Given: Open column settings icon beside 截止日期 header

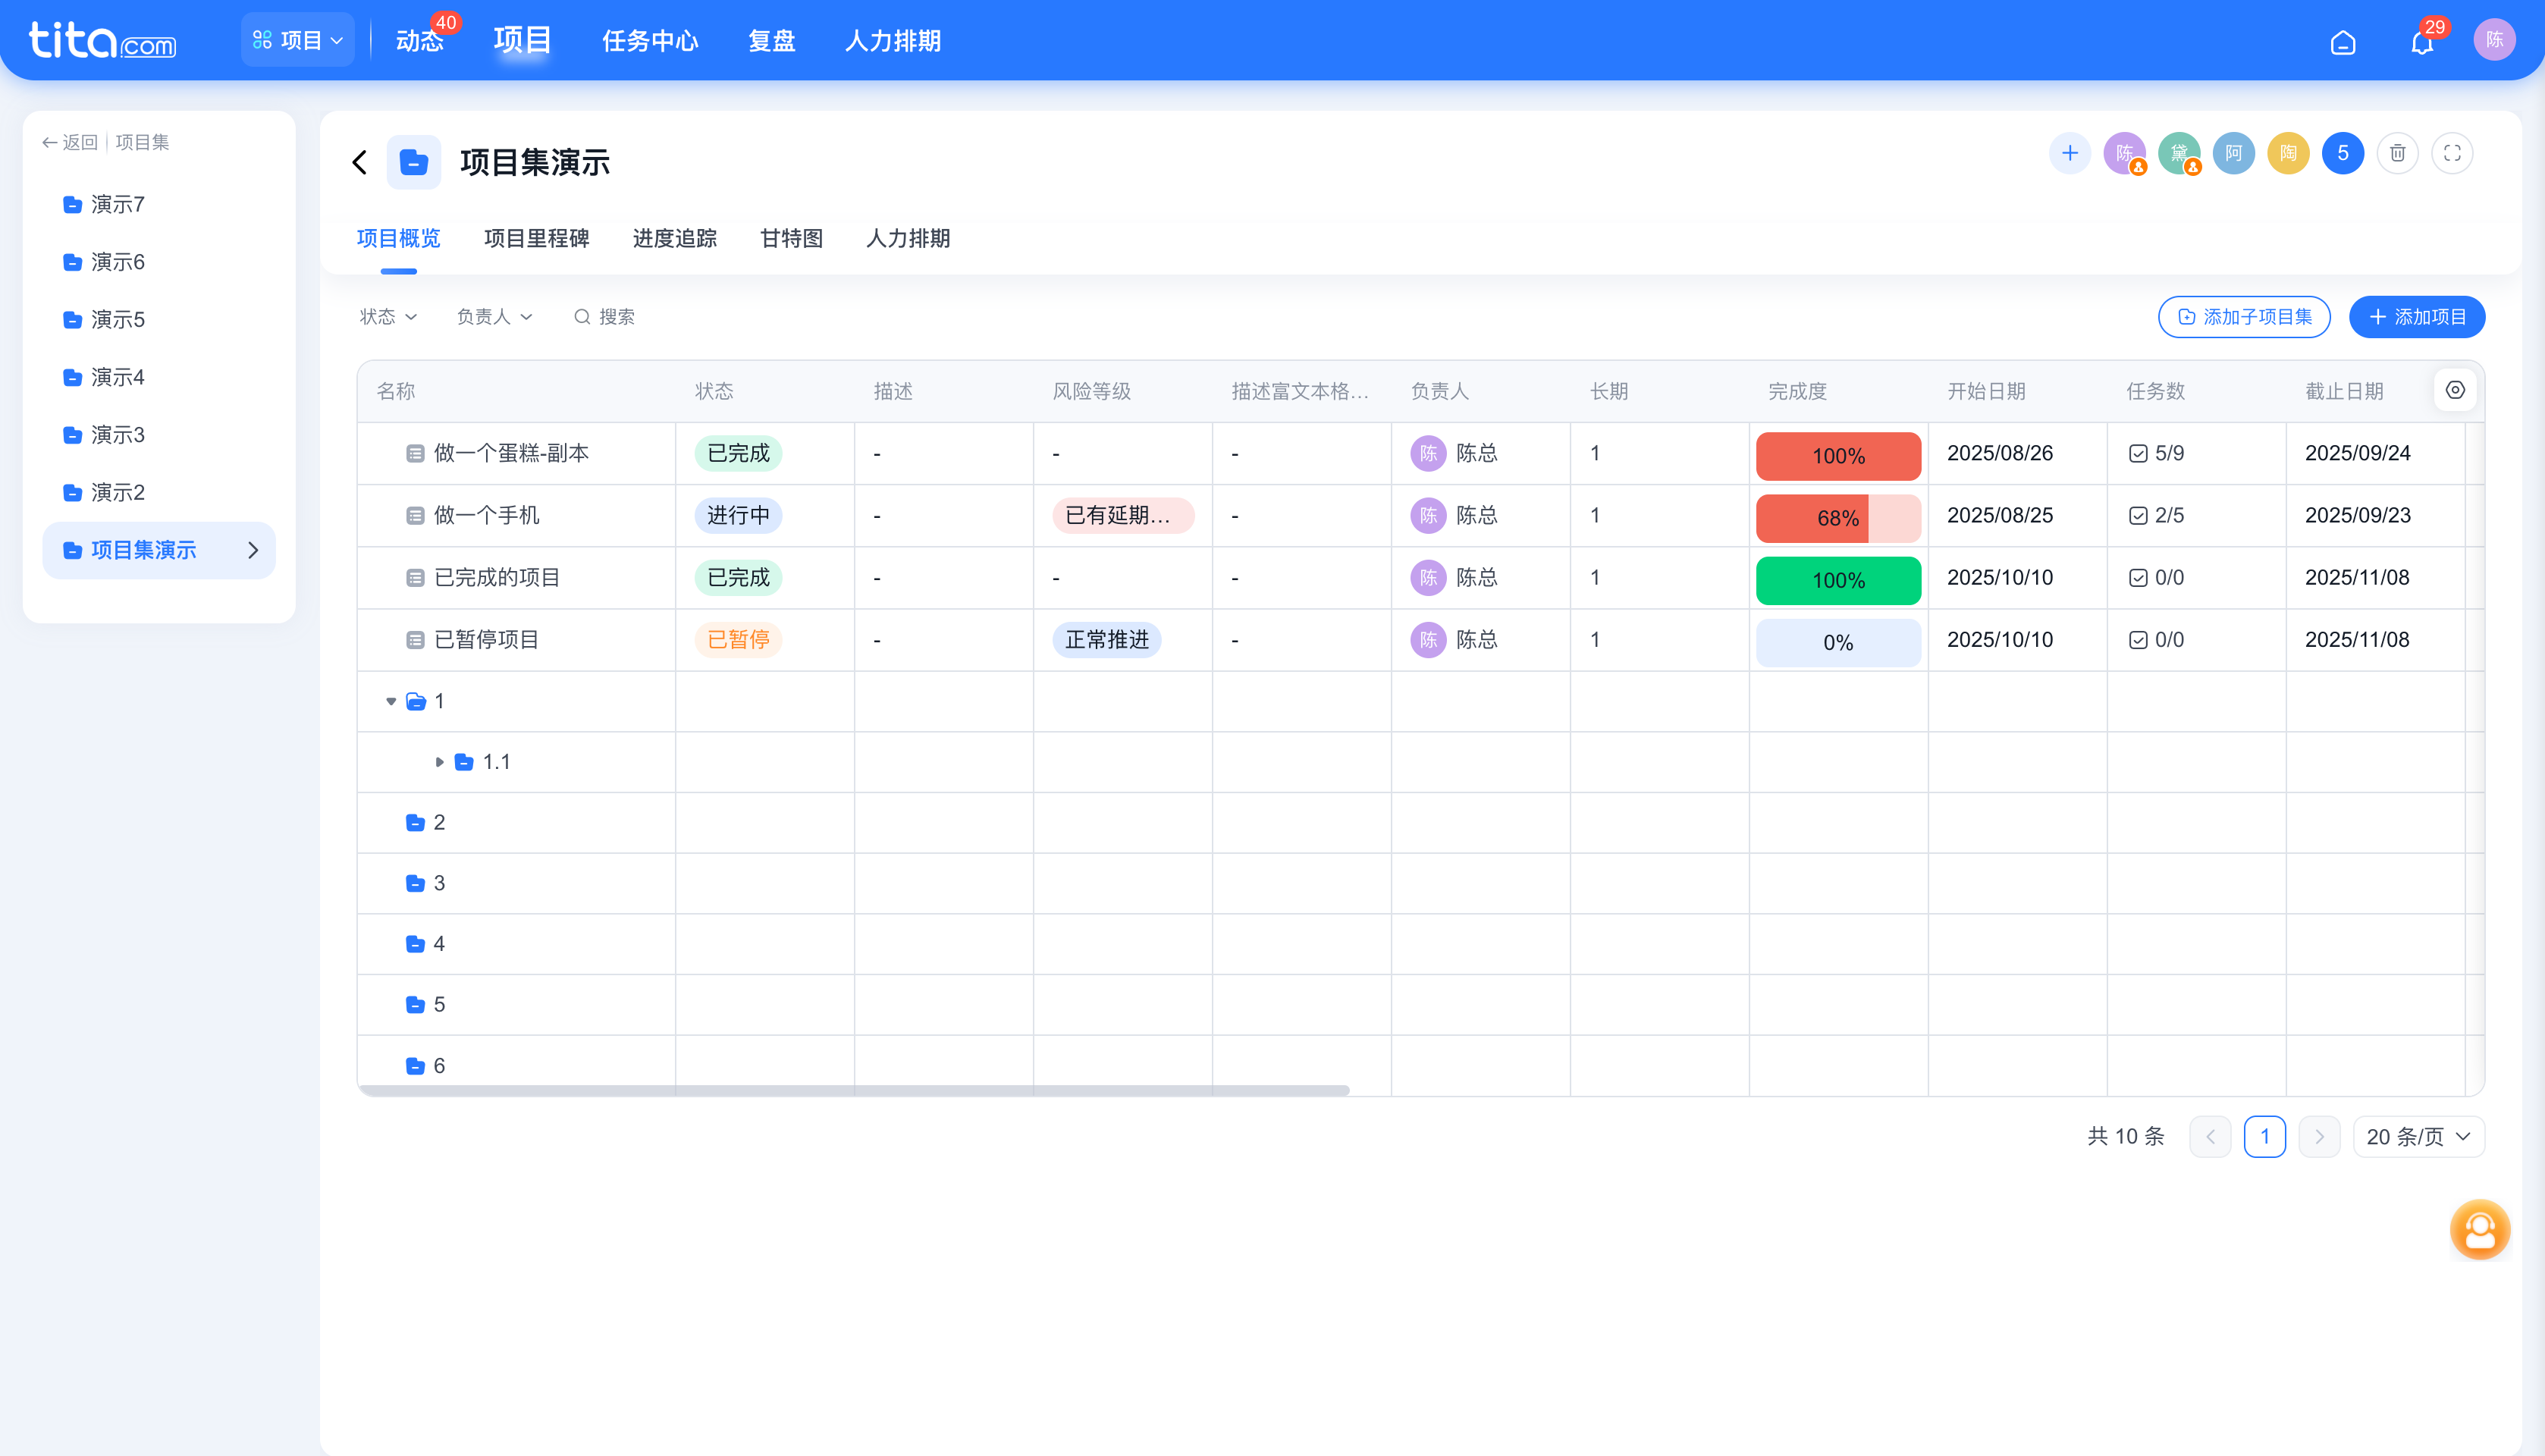Looking at the screenshot, I should click(2455, 390).
